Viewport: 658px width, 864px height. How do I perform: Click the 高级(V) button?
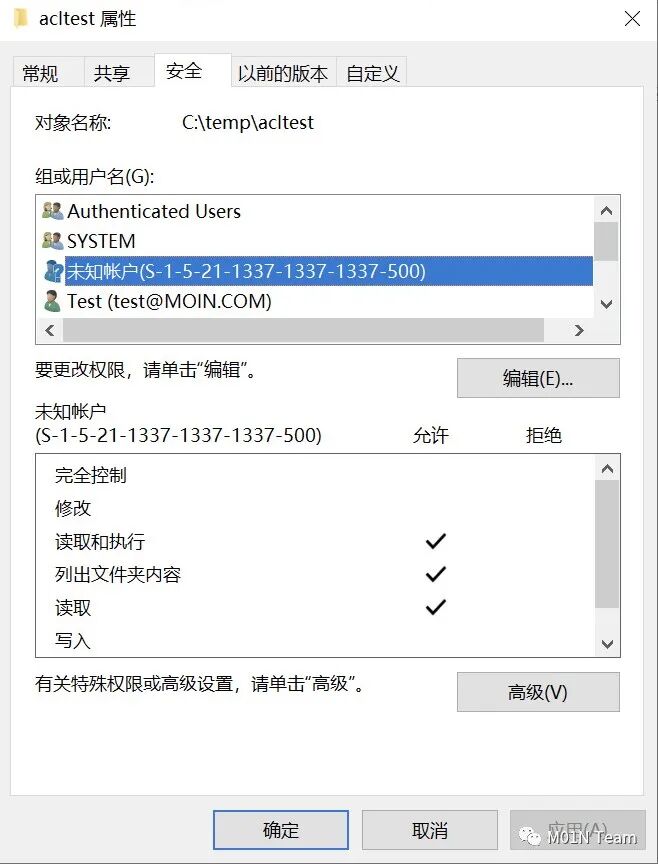coord(538,692)
